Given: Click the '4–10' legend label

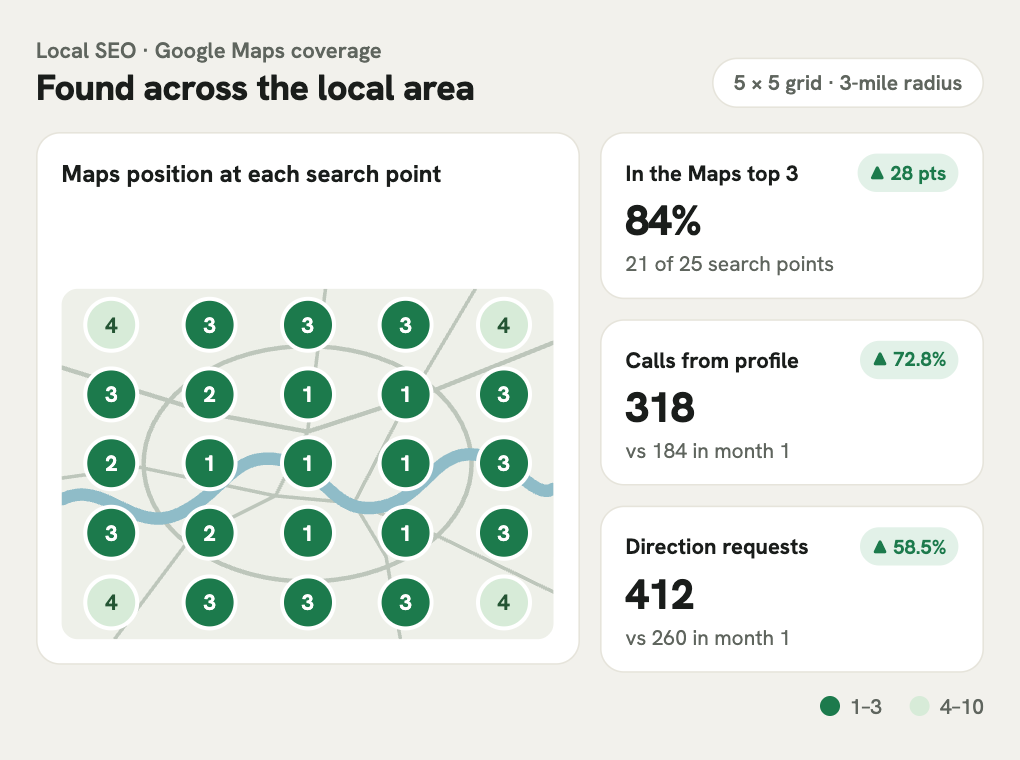Looking at the screenshot, I should click(x=961, y=707).
